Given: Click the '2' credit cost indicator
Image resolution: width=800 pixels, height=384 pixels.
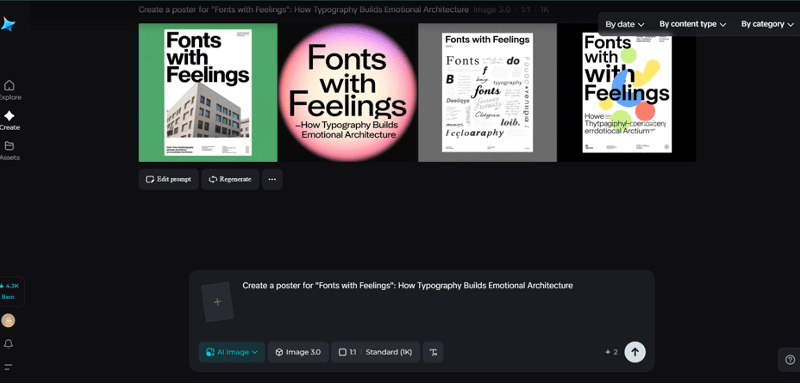Looking at the screenshot, I should [x=611, y=352].
